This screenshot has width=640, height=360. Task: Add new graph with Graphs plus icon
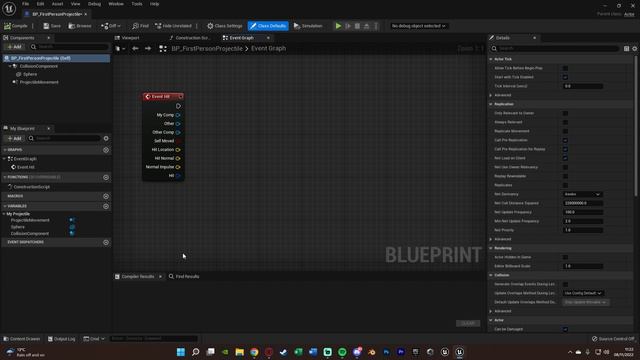106,150
